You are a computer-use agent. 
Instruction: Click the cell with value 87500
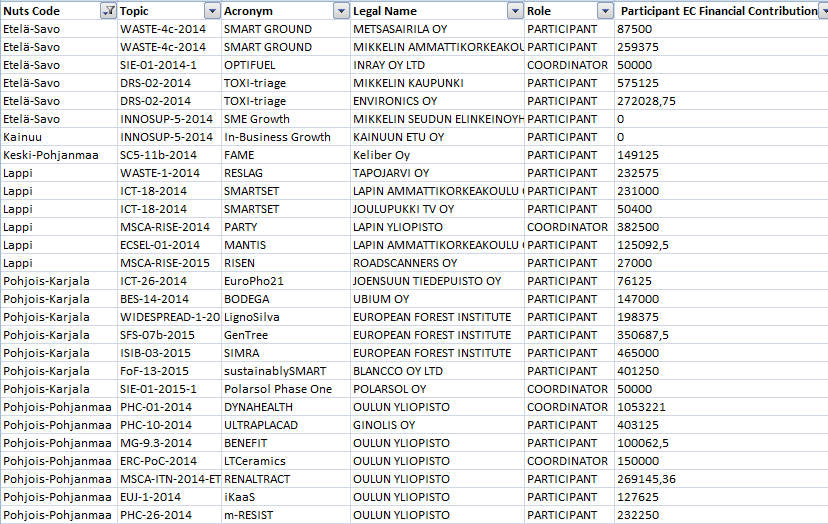[x=721, y=29]
